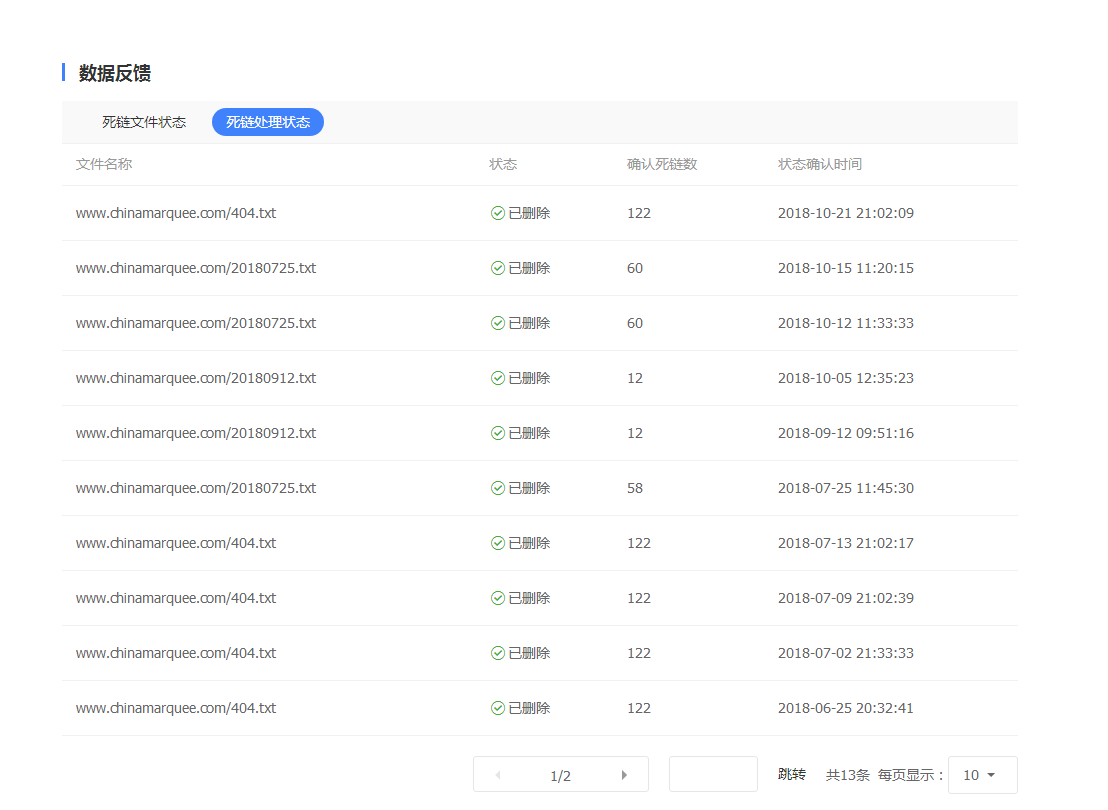Click the 状态确认时间 column header
Viewport: 1108px width, 810px height.
point(820,164)
